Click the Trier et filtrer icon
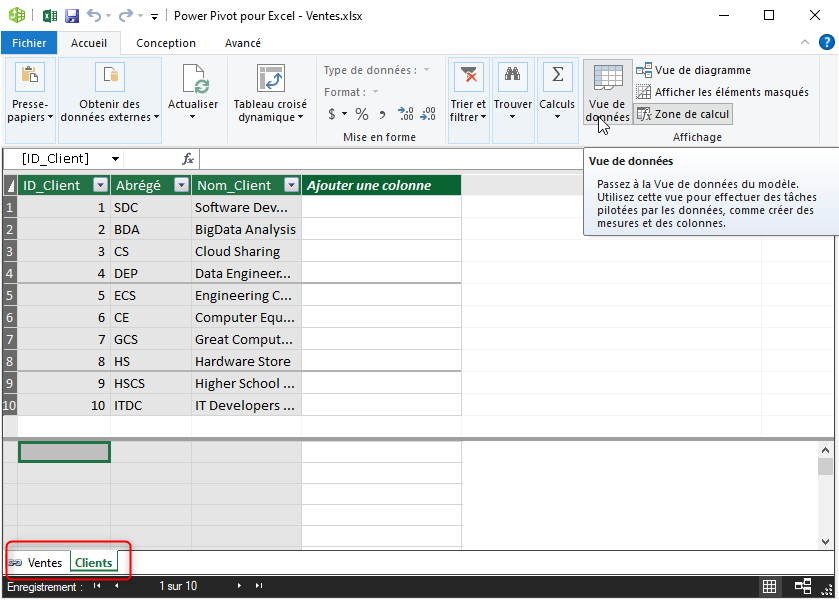The width and height of the screenshot is (839, 600). click(468, 77)
